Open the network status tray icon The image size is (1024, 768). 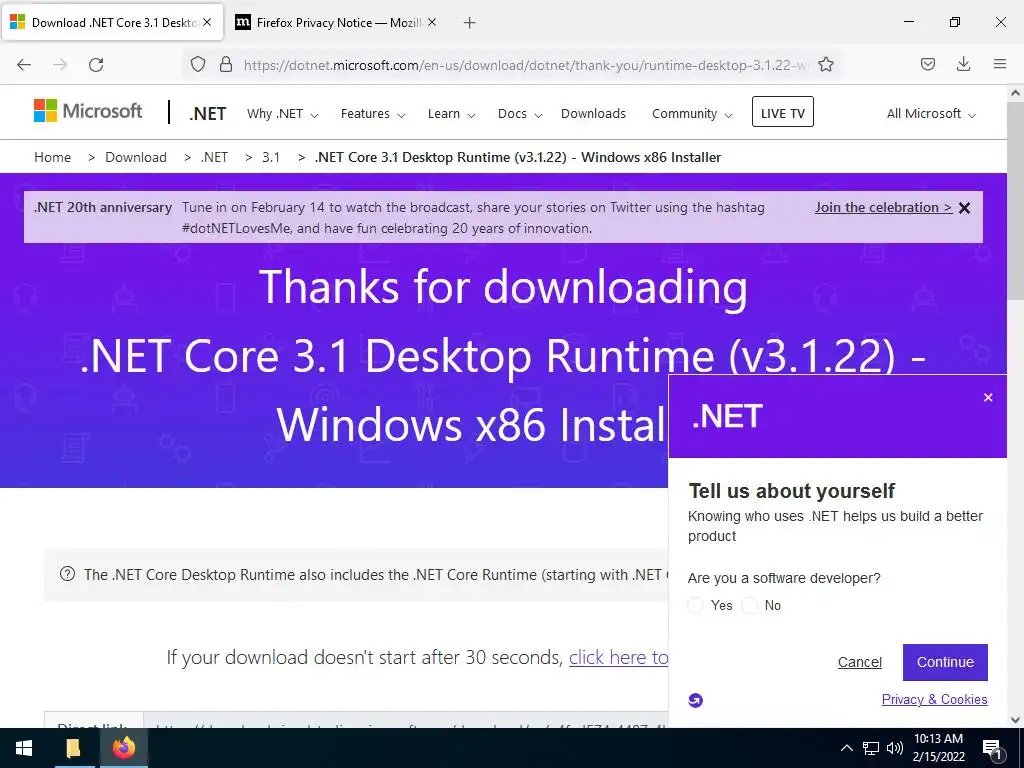[x=871, y=748]
